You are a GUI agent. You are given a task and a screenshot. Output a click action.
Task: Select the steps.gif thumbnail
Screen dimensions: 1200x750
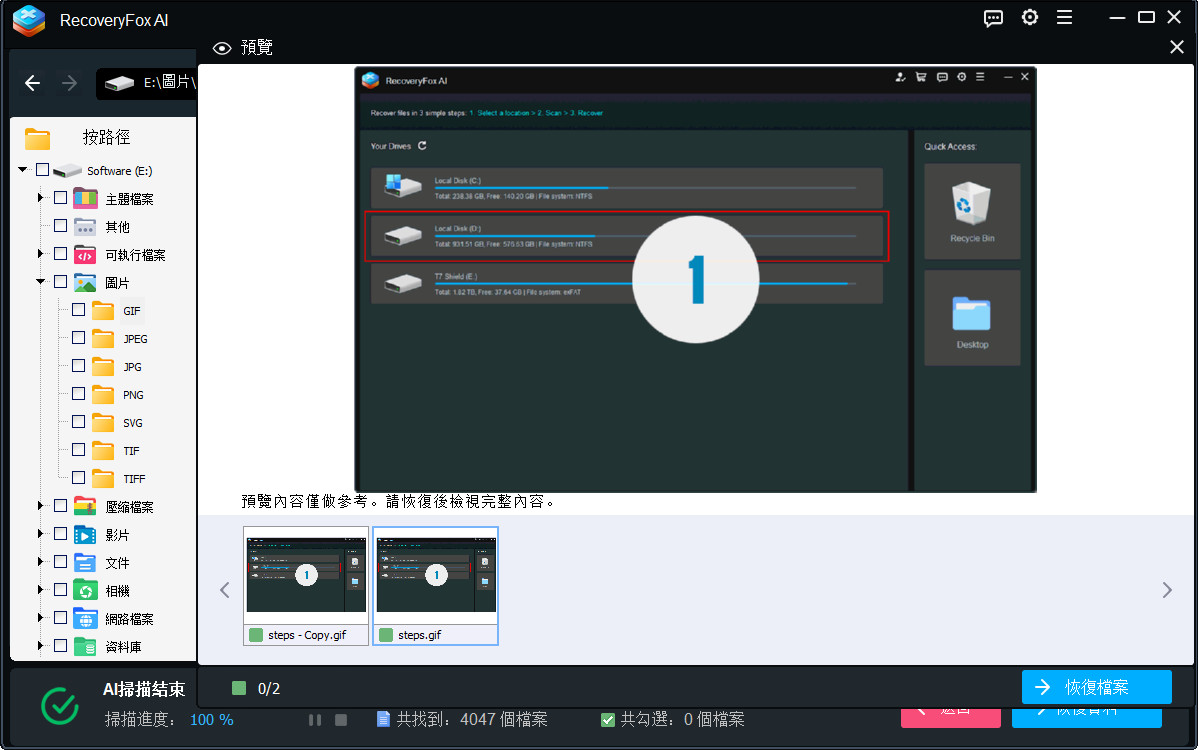(x=435, y=575)
